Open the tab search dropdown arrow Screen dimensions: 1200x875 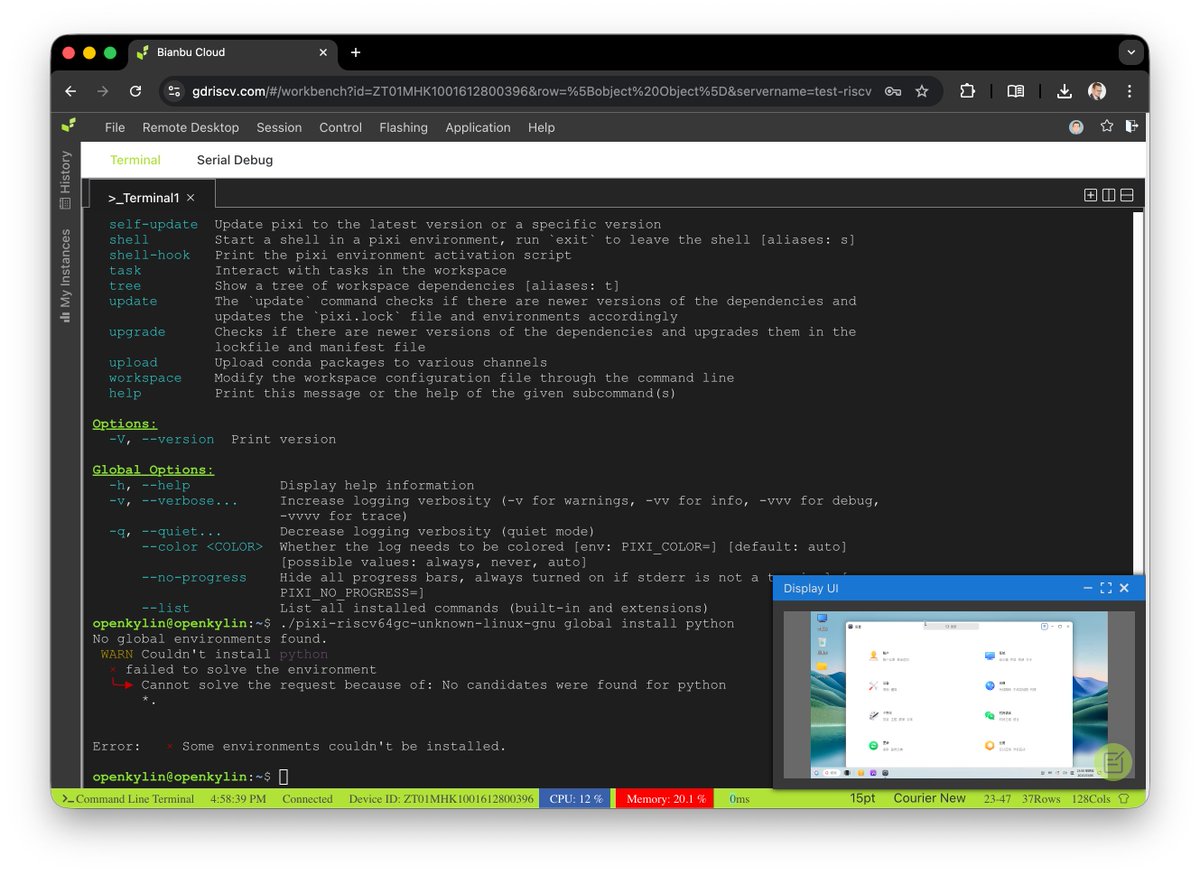coord(1131,53)
